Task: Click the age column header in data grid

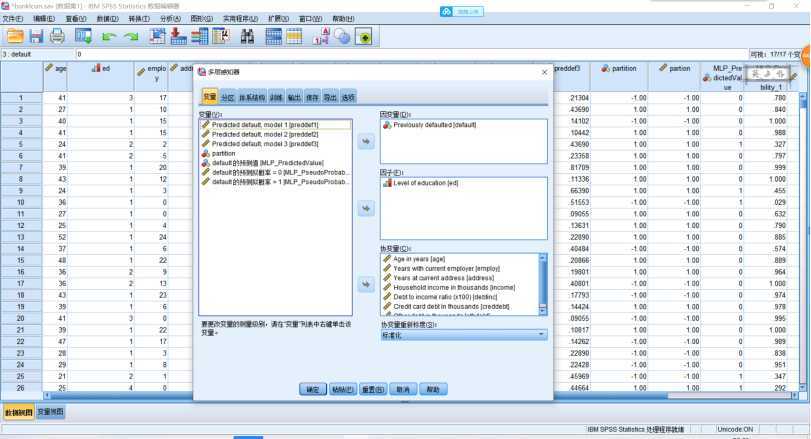Action: (x=55, y=77)
